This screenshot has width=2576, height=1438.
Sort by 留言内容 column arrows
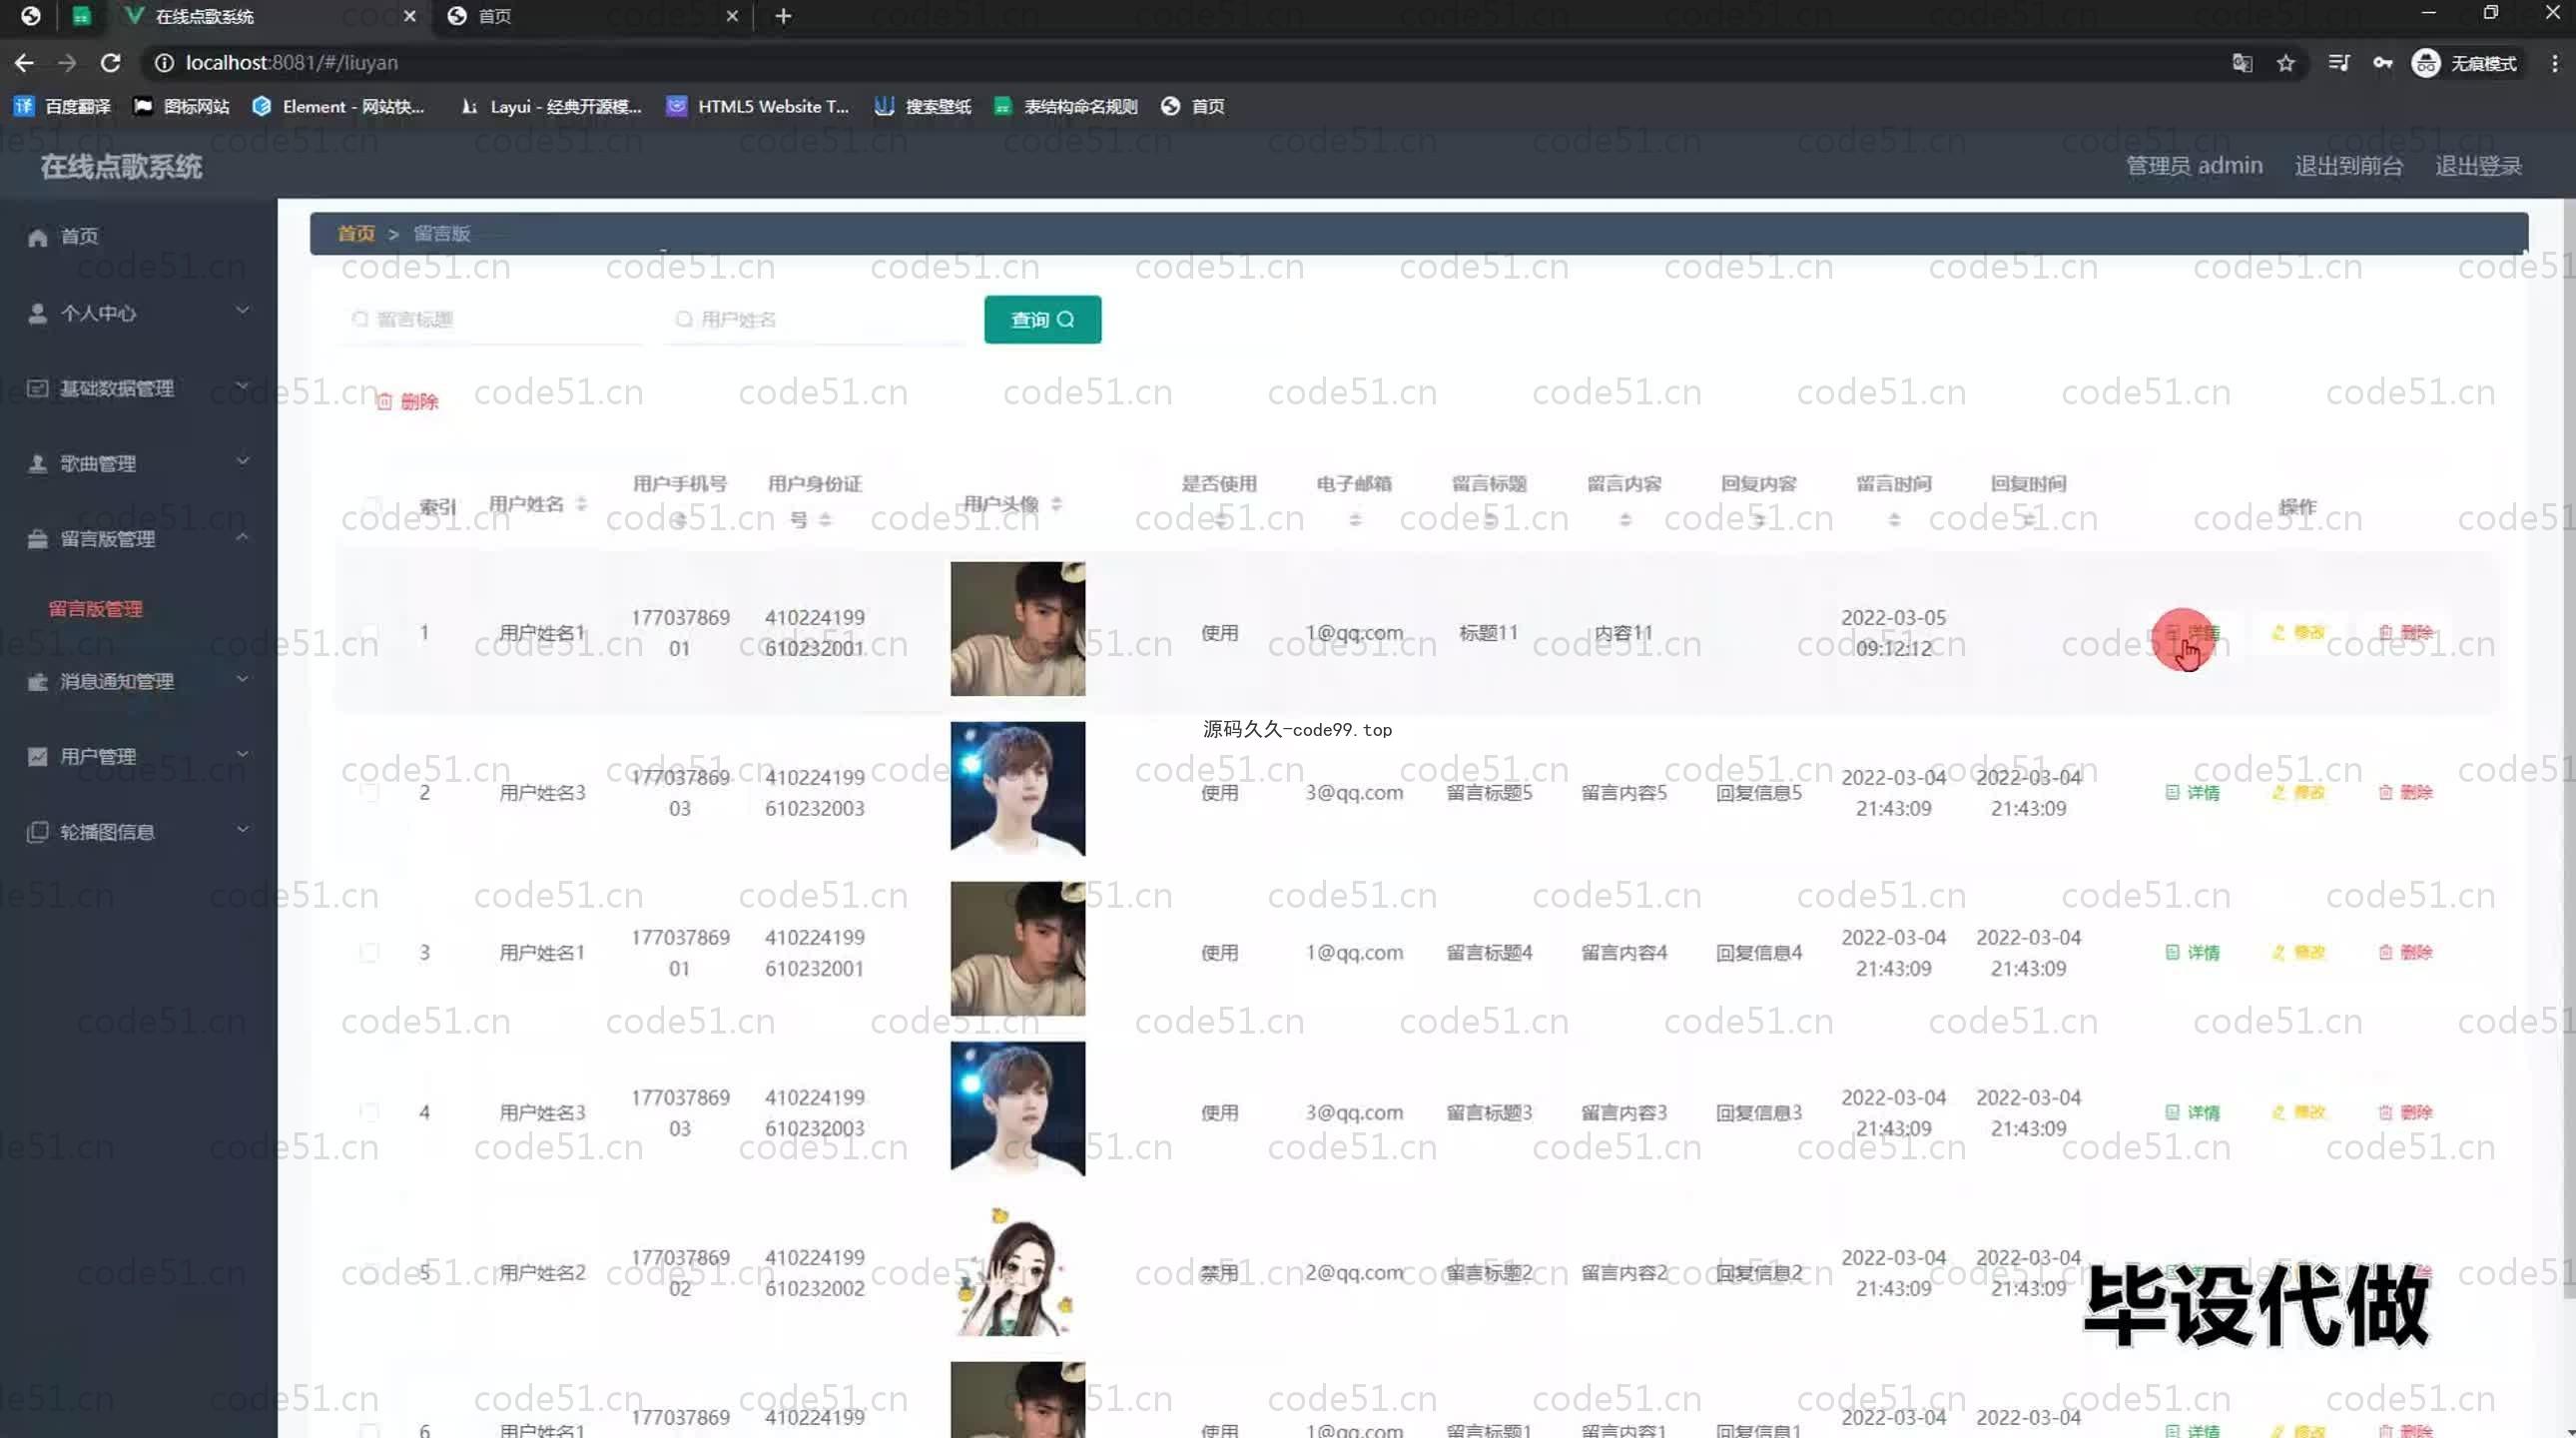(1625, 520)
